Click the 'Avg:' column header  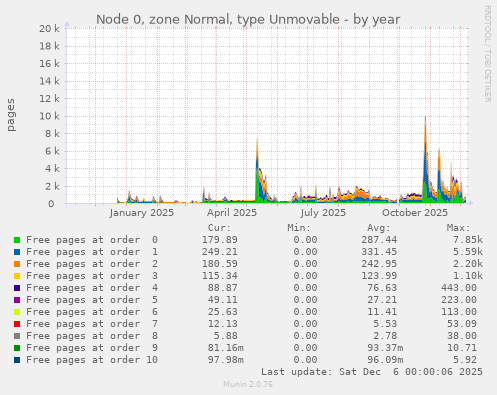coord(379,228)
